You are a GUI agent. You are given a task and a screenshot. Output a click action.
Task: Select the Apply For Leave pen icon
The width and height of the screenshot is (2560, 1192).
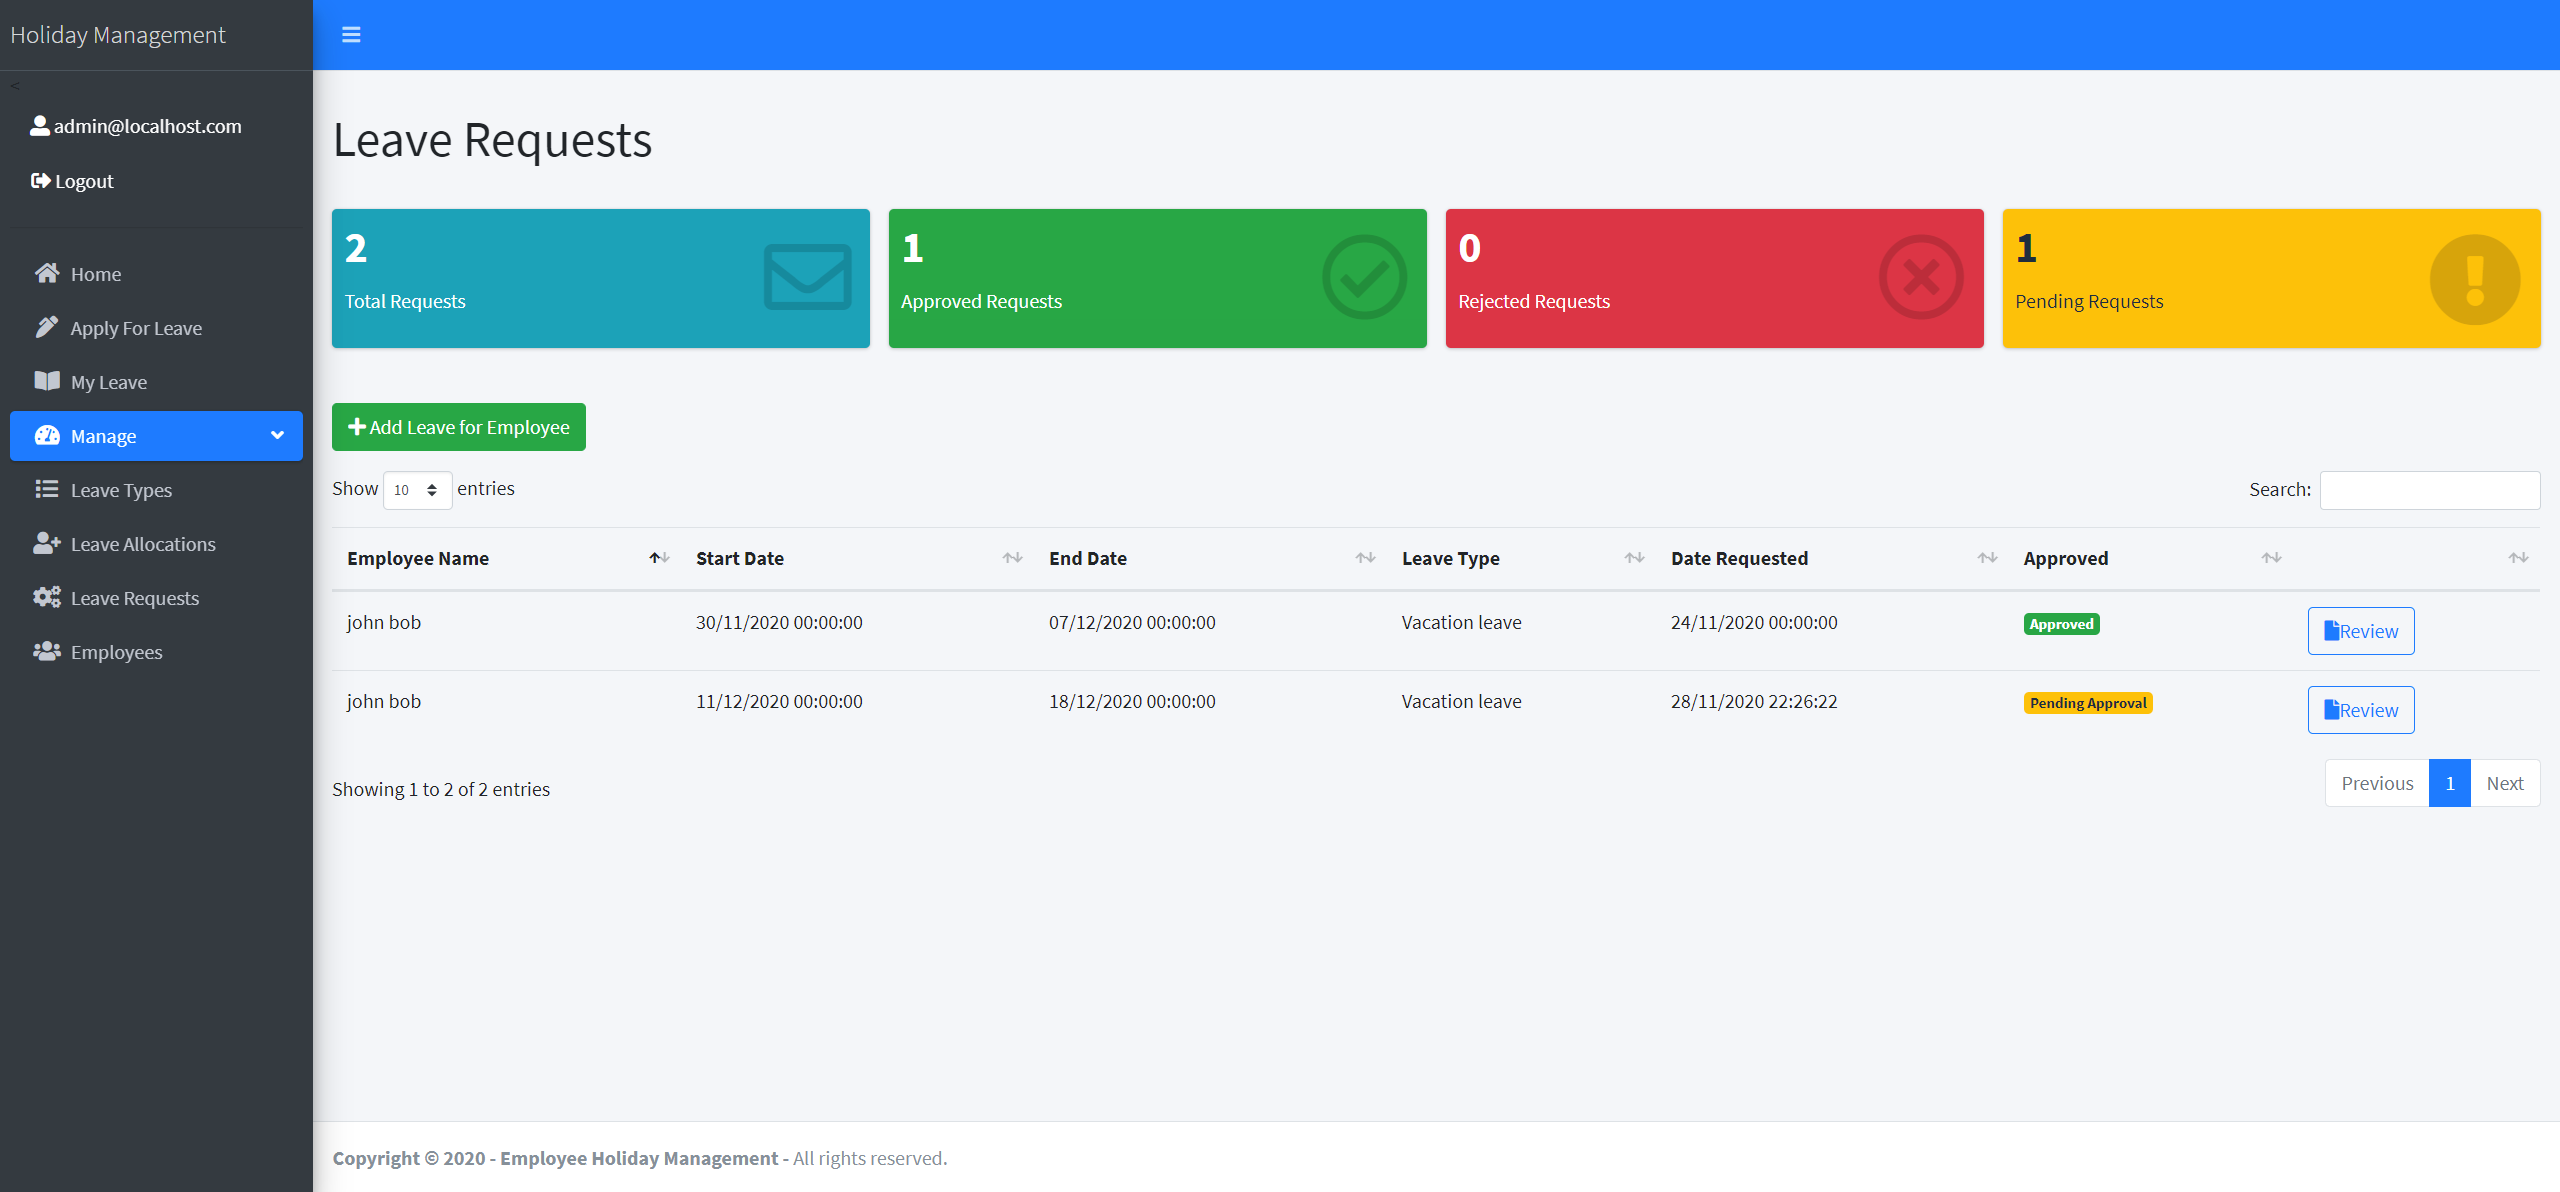click(x=47, y=327)
